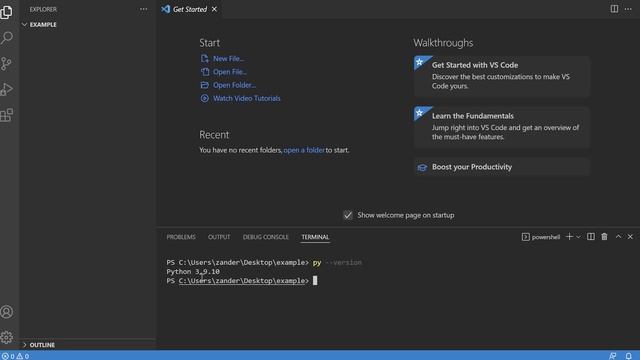Open Explorer's more actions ellipsis

click(x=144, y=9)
